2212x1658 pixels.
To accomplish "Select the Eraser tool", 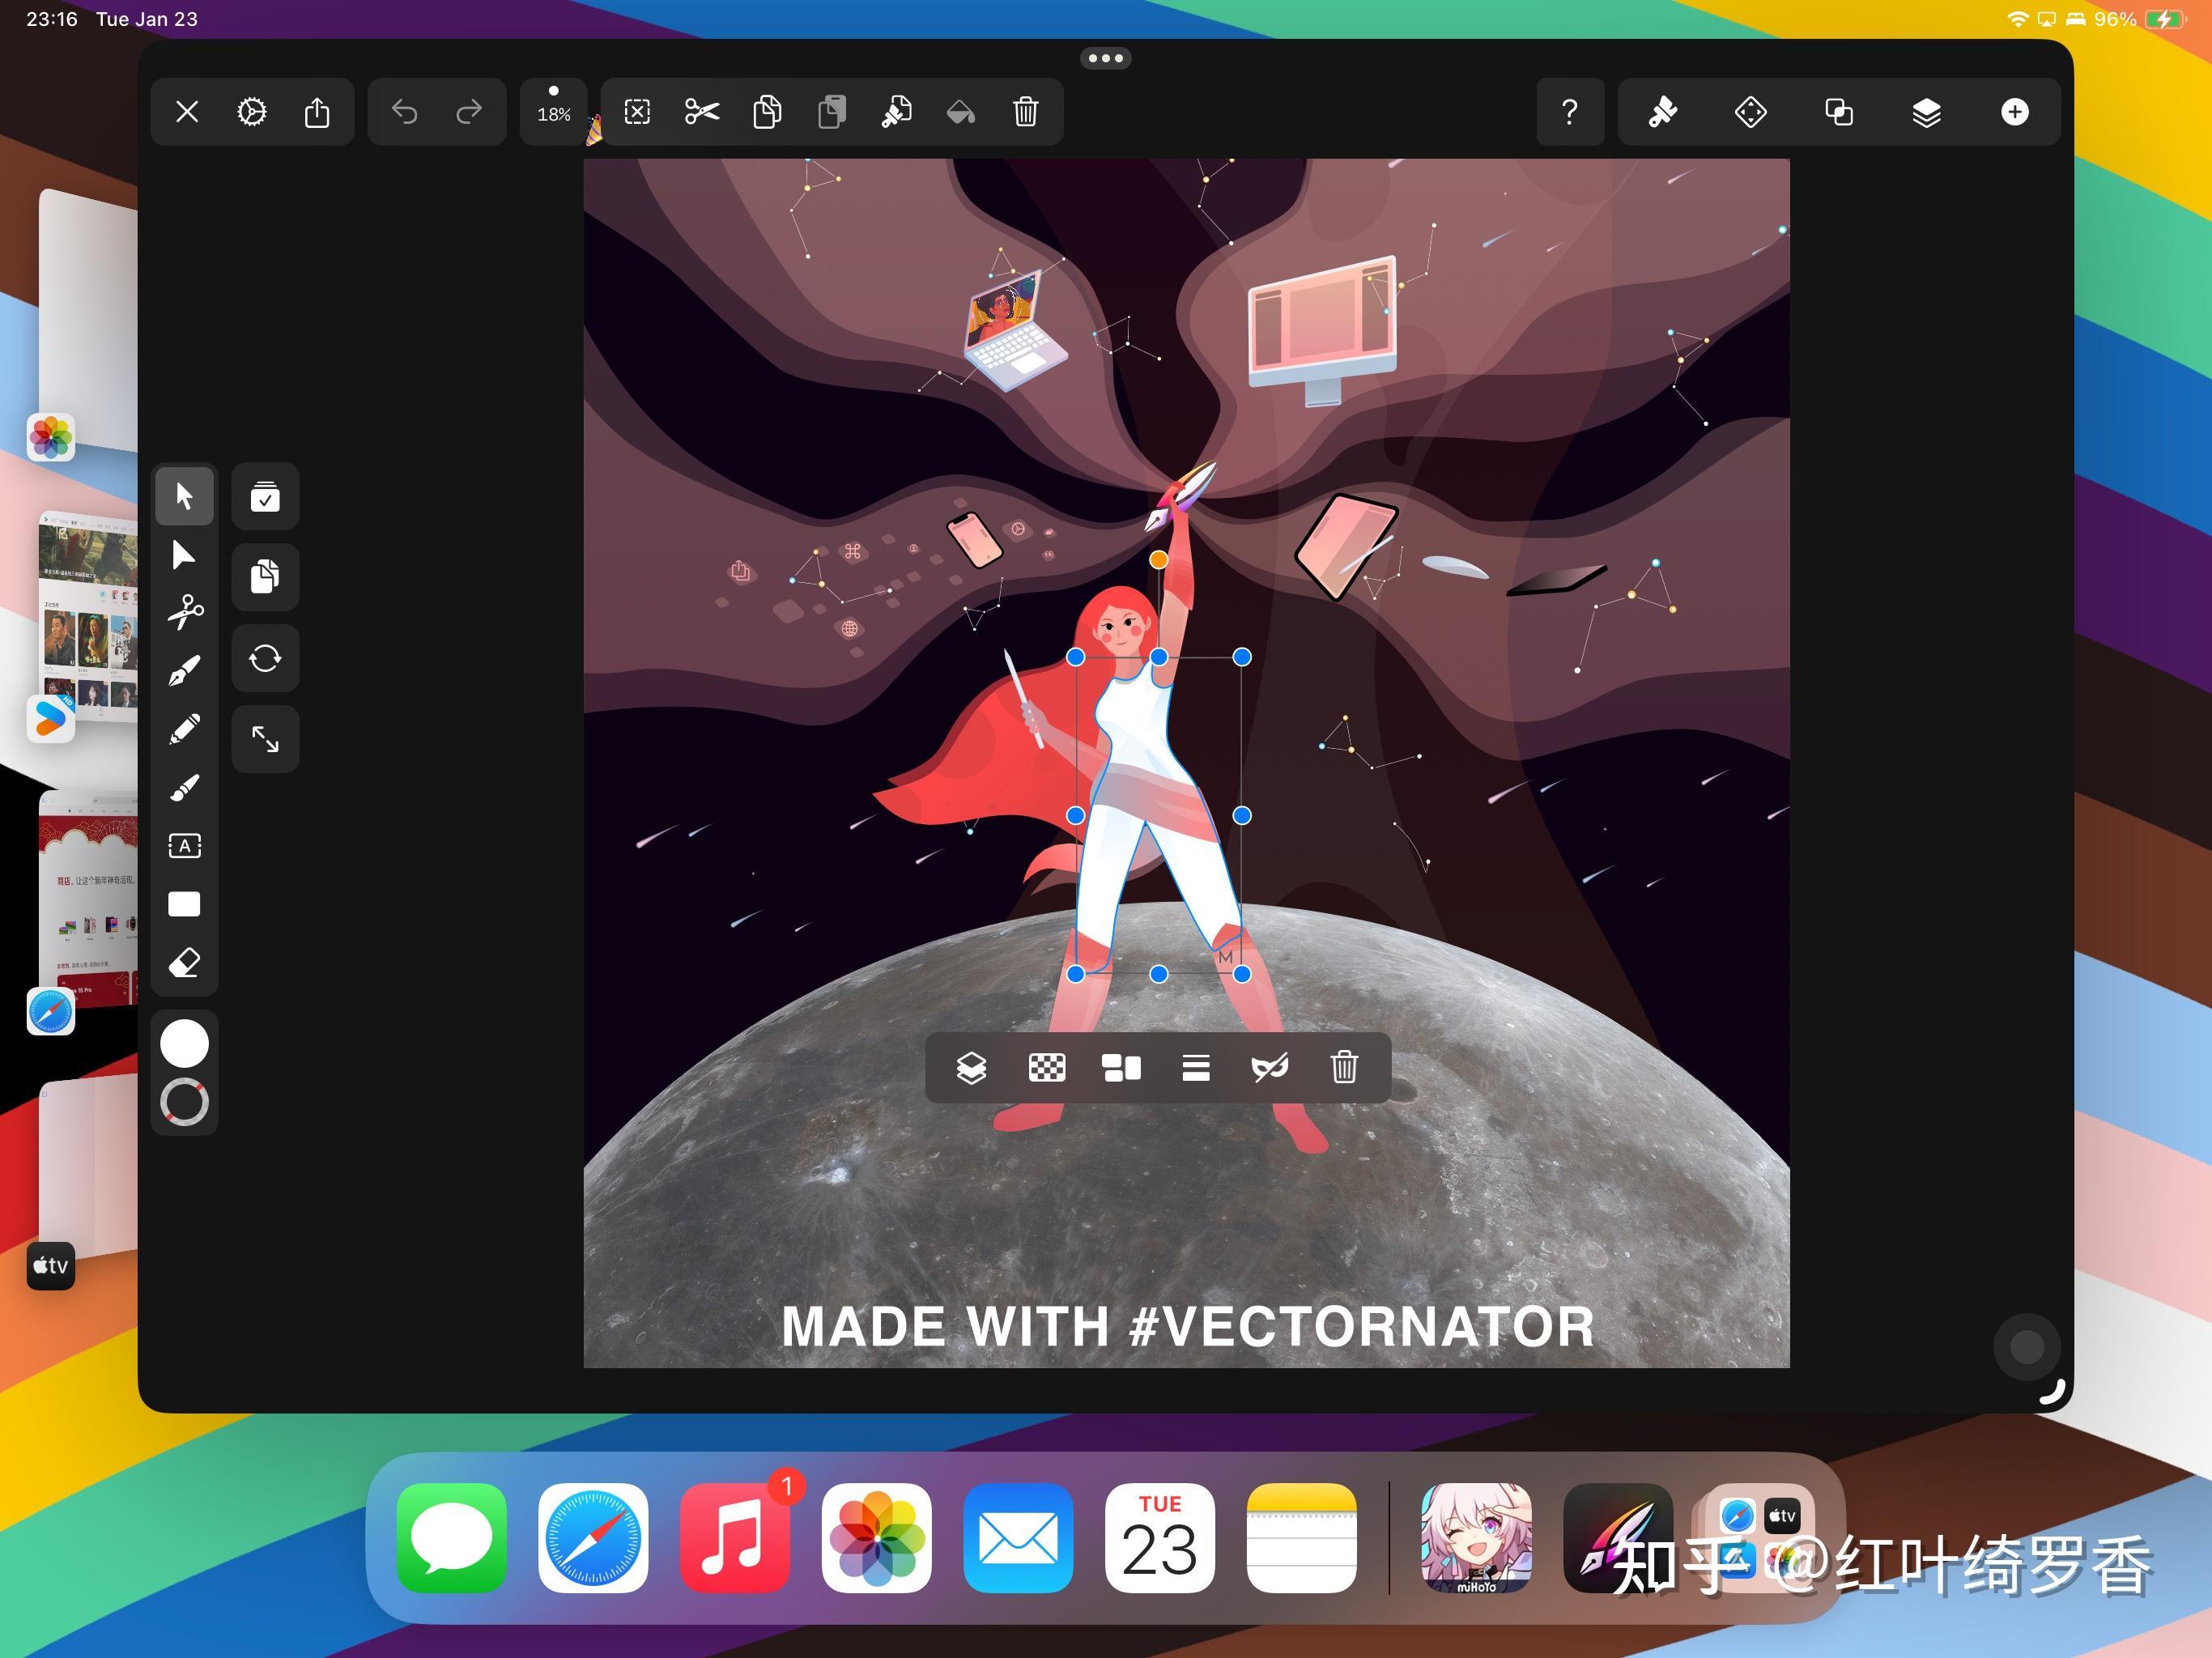I will (184, 963).
